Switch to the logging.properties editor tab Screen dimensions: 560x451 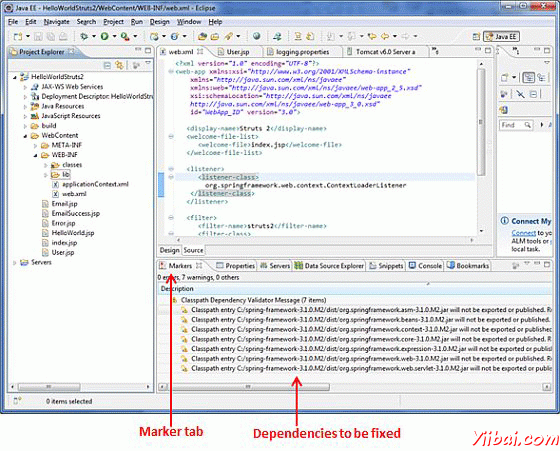[x=302, y=52]
